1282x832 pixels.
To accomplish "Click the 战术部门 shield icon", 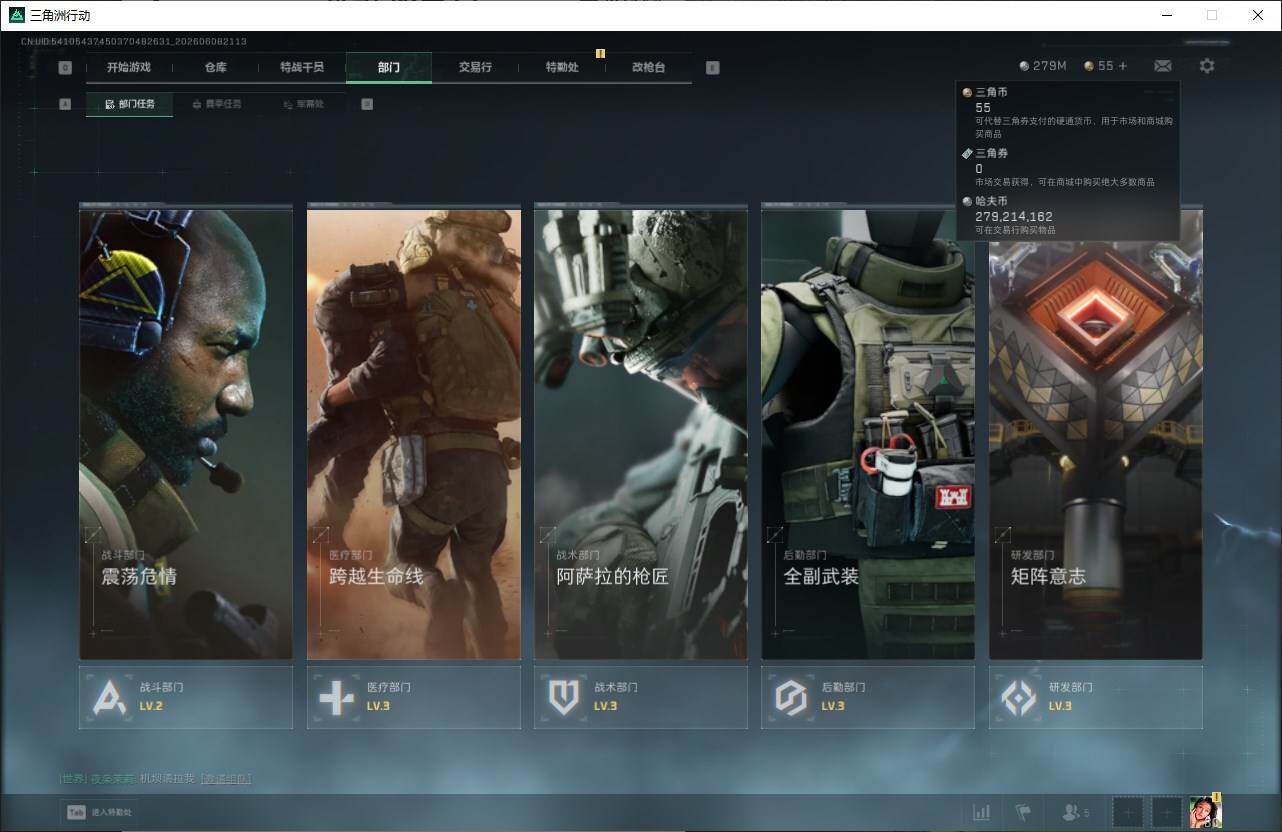I will pyautogui.click(x=564, y=697).
